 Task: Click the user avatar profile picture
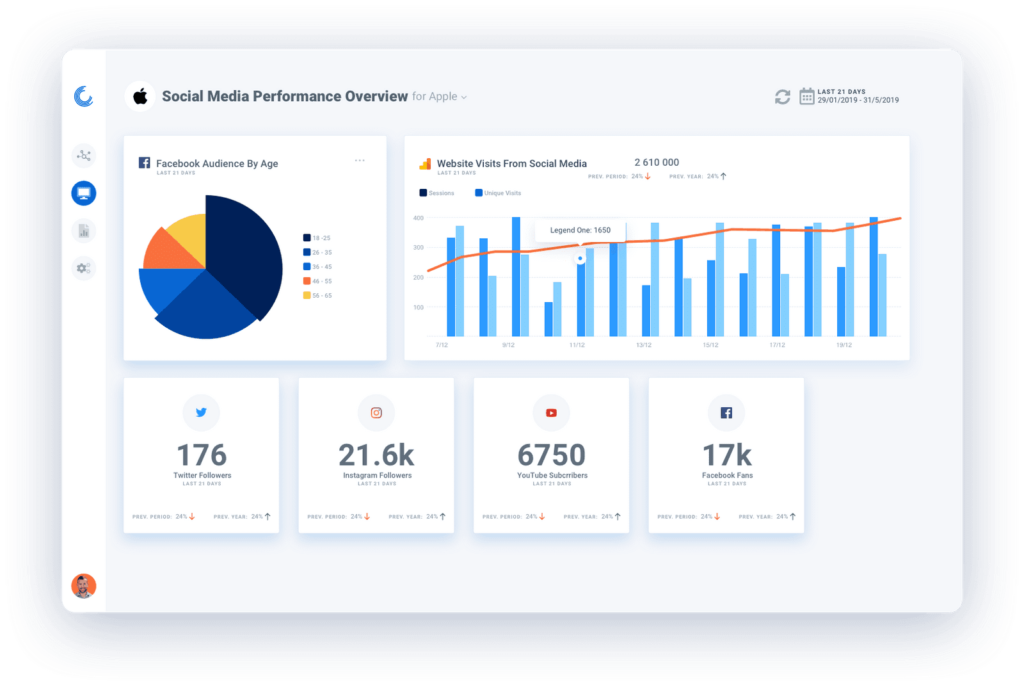(x=84, y=586)
